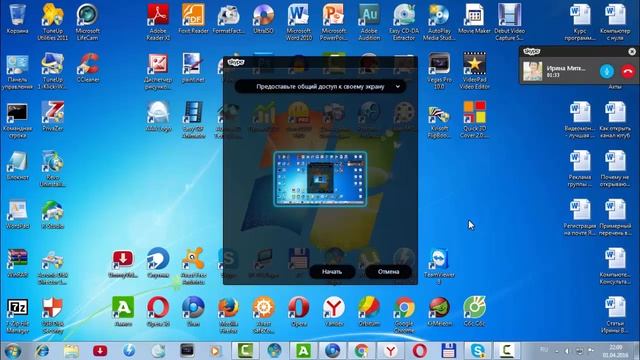This screenshot has width=640, height=360.
Task: Open Yandex browser desktop shortcut
Action: click(x=334, y=312)
